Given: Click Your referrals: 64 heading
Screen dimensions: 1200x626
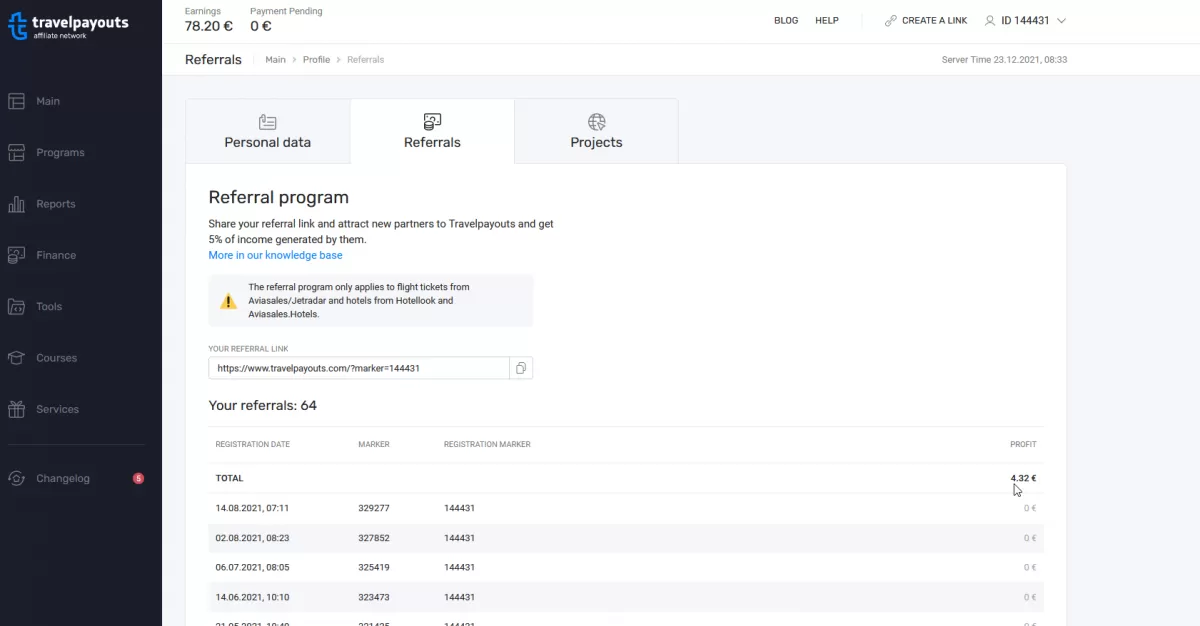Looking at the screenshot, I should [262, 405].
